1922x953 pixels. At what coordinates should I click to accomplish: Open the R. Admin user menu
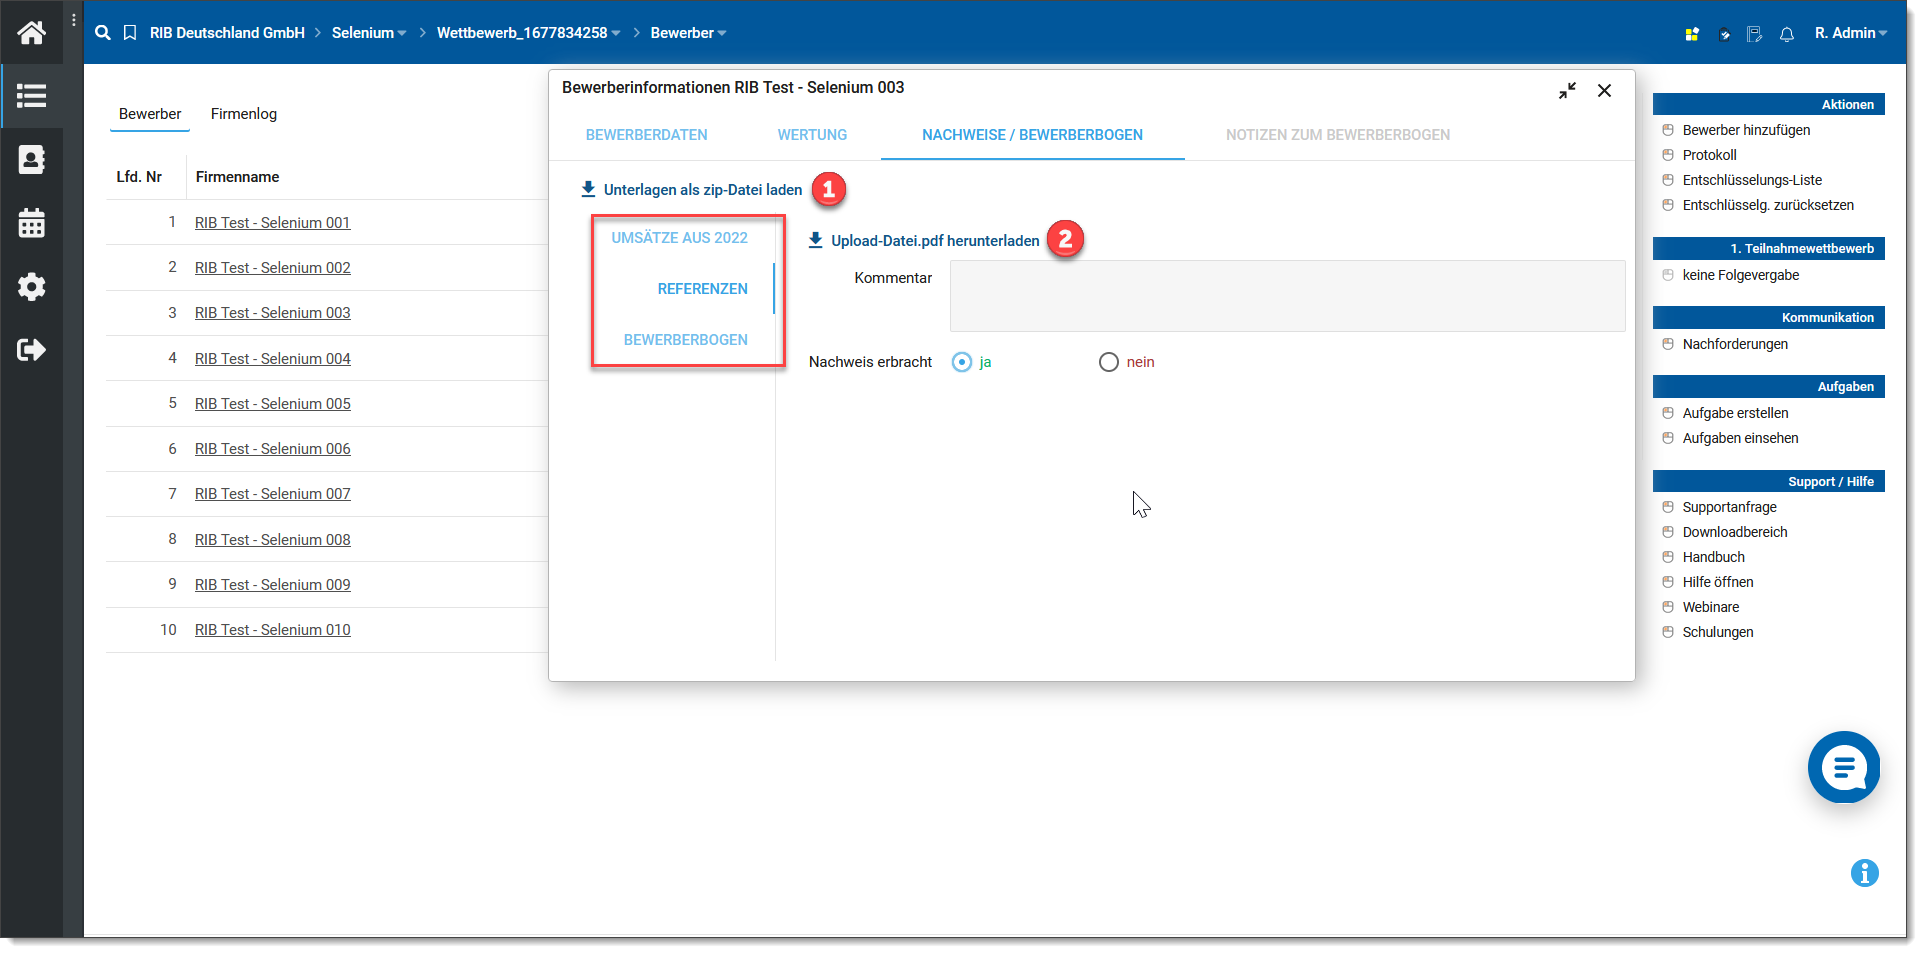[1850, 33]
